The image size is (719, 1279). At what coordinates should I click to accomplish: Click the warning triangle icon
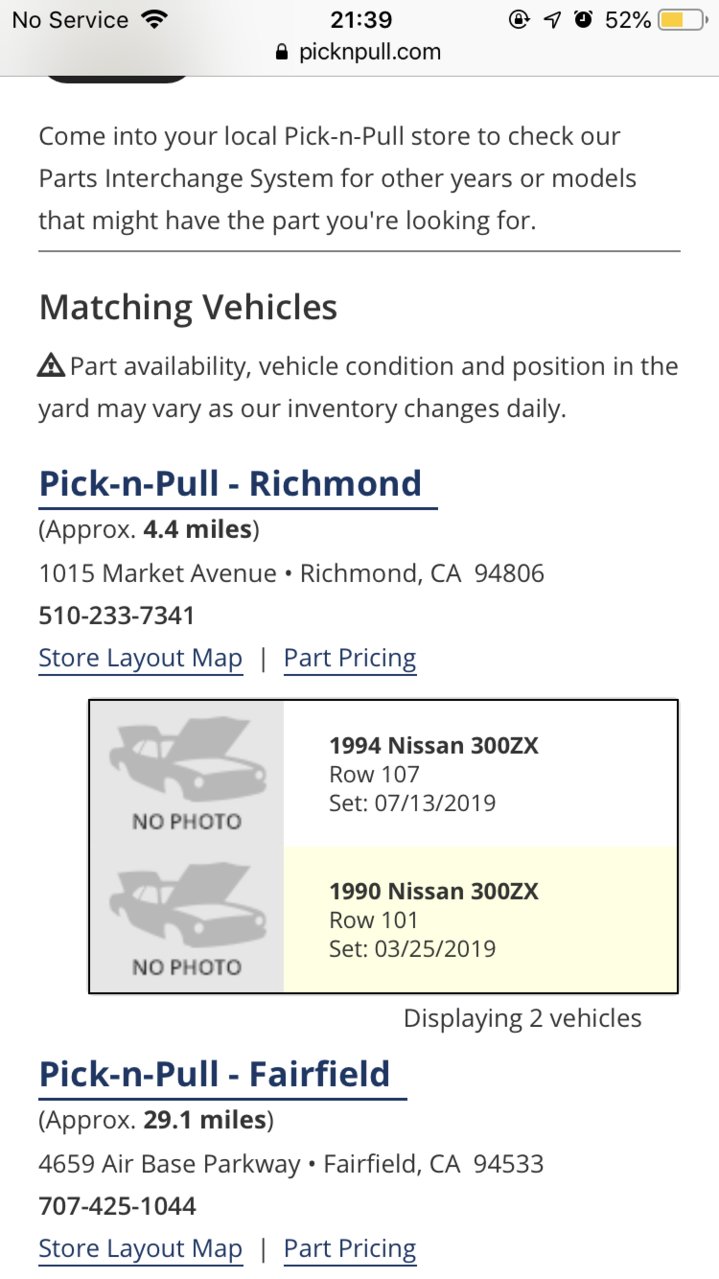coord(51,366)
